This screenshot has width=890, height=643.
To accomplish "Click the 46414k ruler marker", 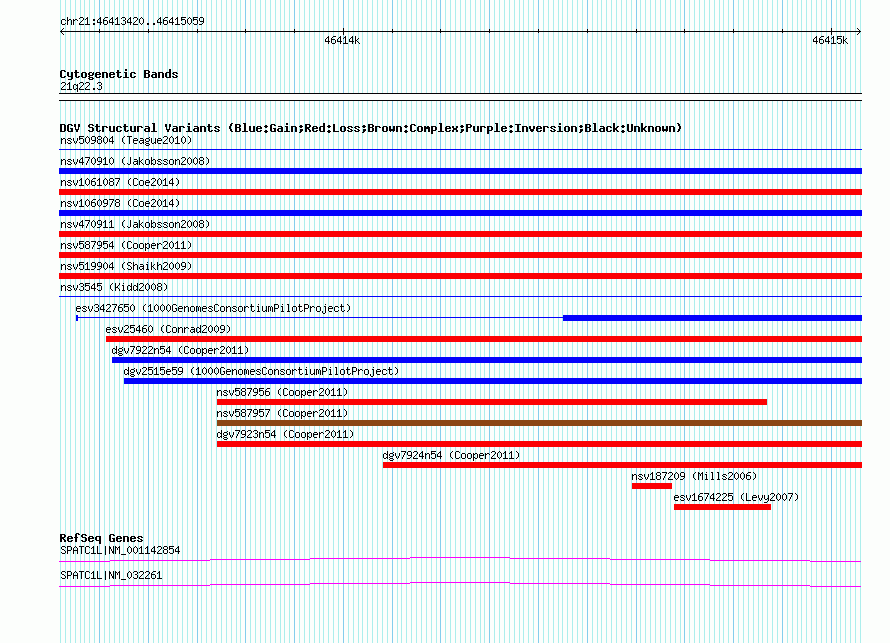I will 342,40.
